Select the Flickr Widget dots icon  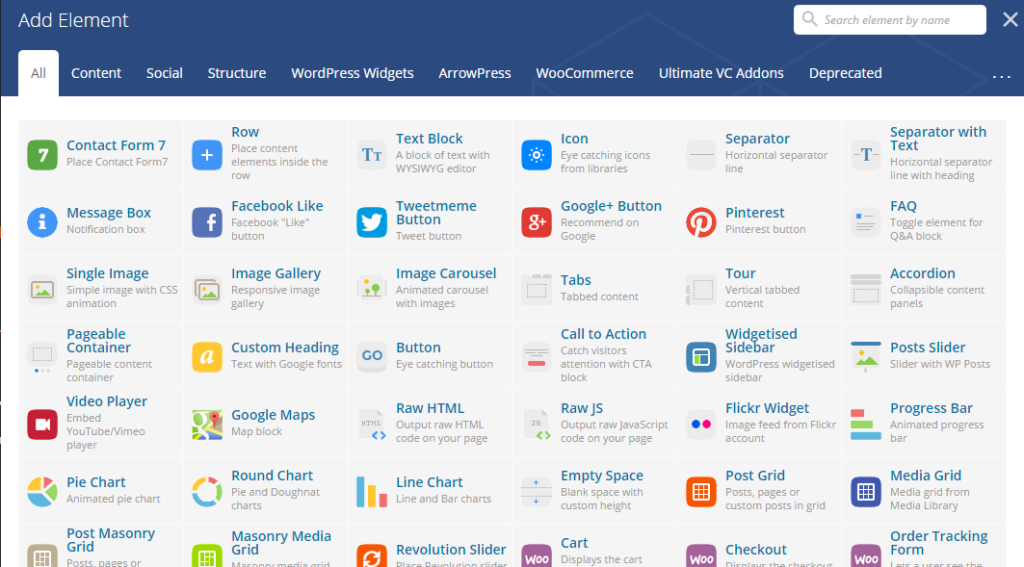(x=701, y=424)
